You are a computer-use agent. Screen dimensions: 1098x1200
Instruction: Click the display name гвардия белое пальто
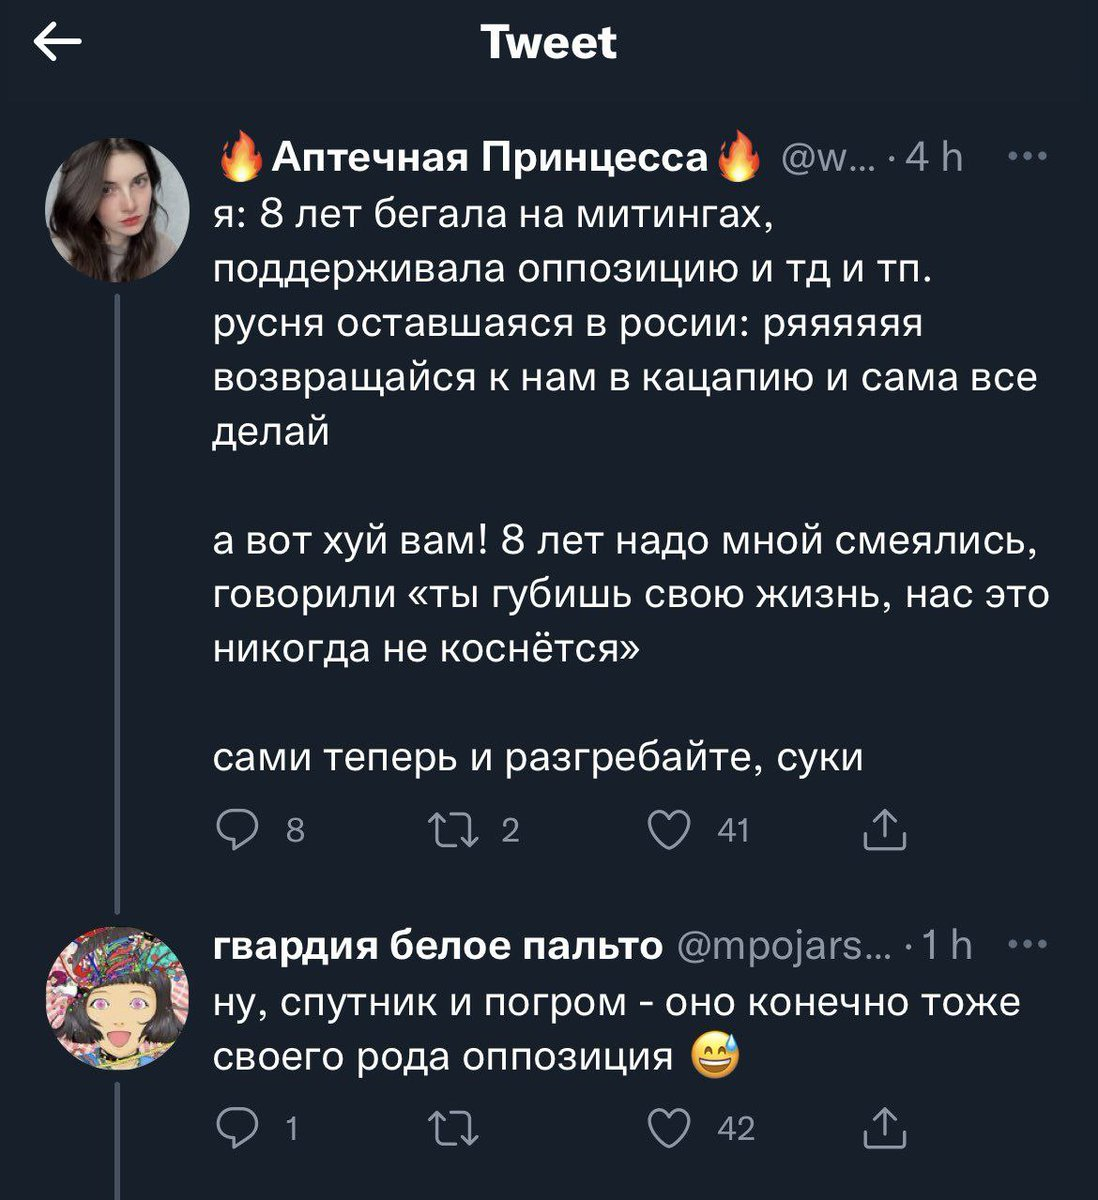click(x=438, y=946)
